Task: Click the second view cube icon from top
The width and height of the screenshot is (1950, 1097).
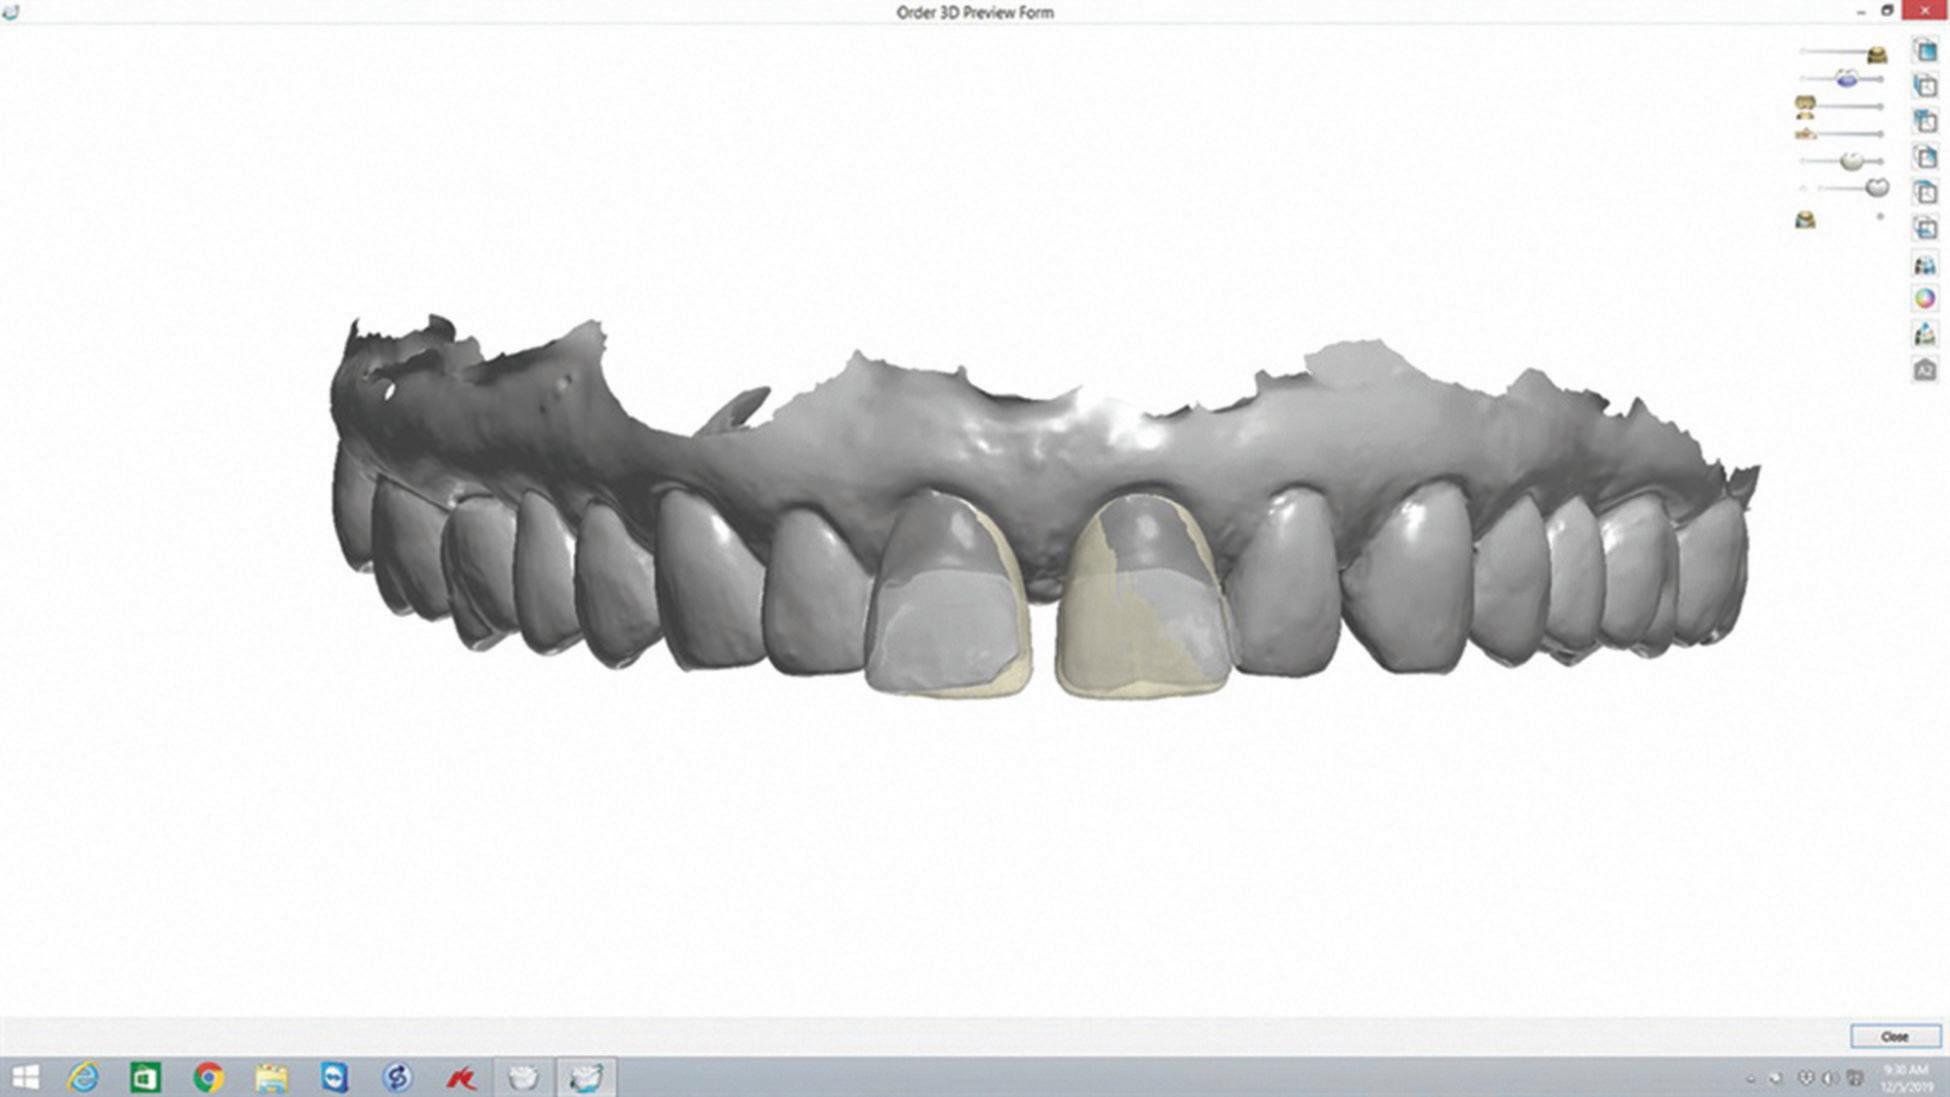Action: coord(1924,86)
